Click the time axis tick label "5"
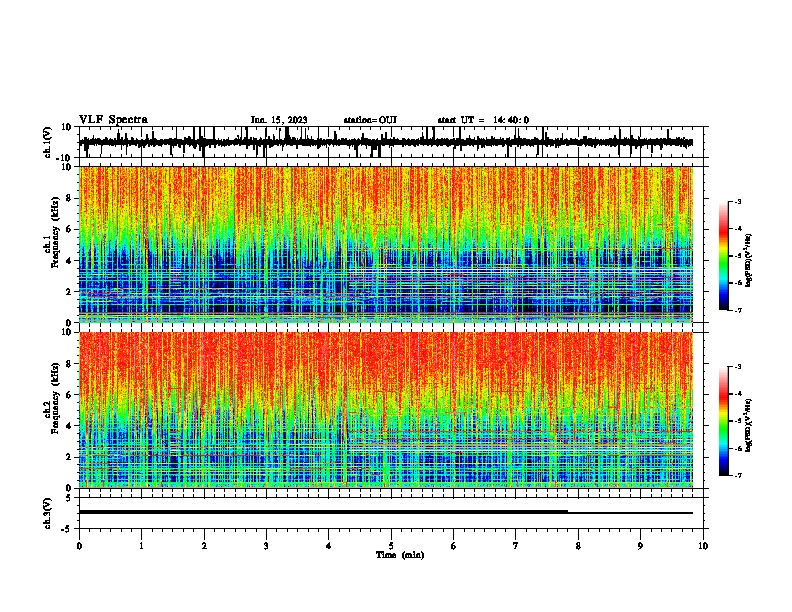792x612 pixels. coord(391,546)
